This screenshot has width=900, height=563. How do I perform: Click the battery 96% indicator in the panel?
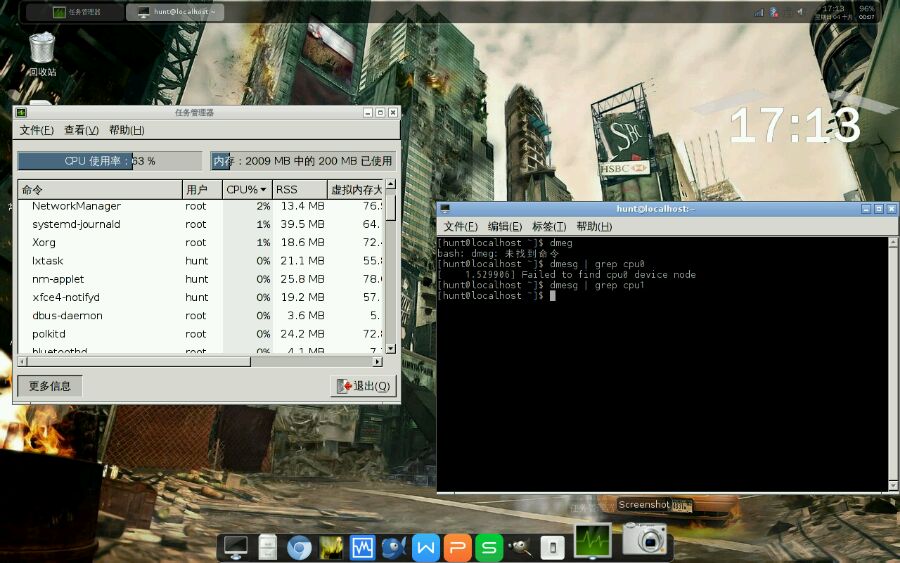coord(866,12)
